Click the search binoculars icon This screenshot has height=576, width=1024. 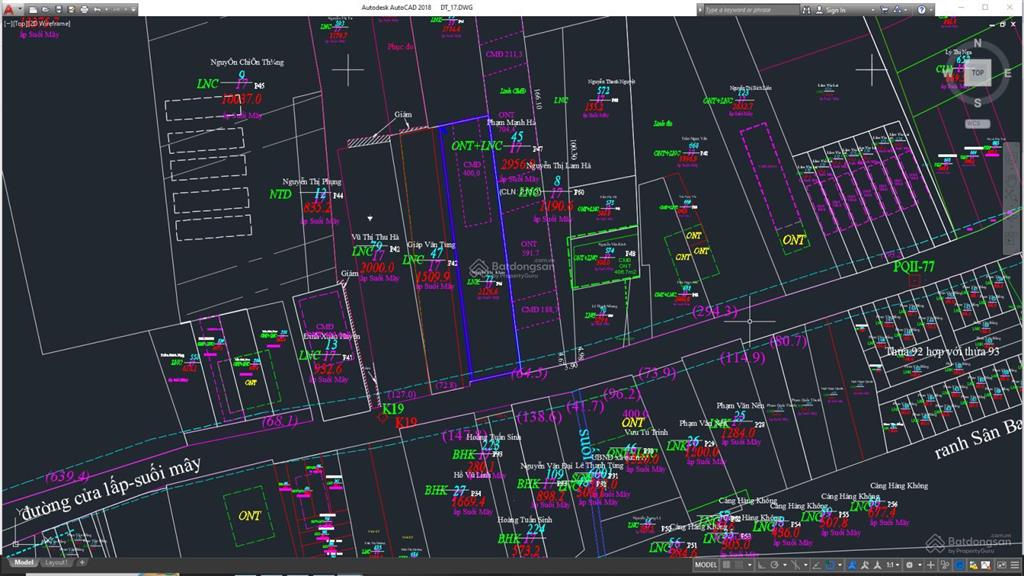(806, 10)
